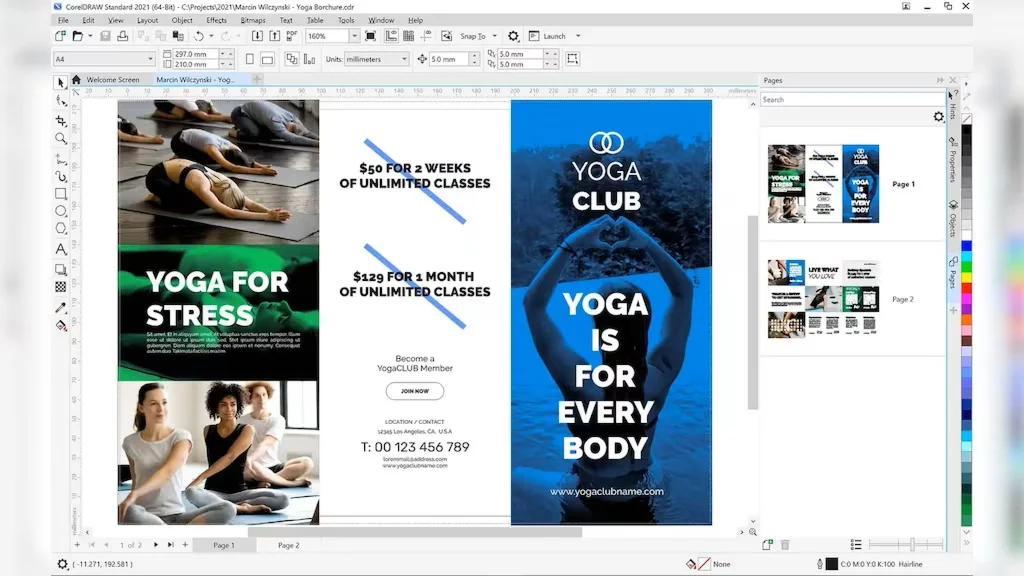Viewport: 1024px width, 576px height.
Task: Open the Layout menu
Action: pos(147,20)
